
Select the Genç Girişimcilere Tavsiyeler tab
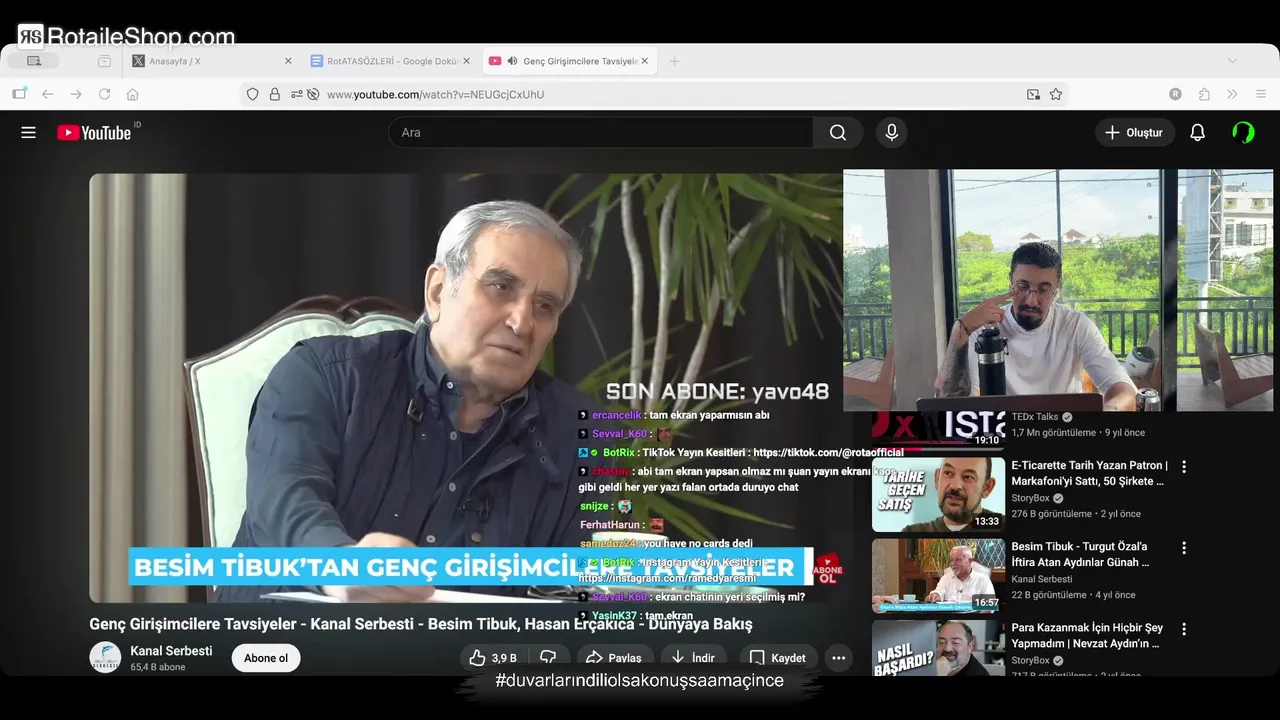[571, 61]
